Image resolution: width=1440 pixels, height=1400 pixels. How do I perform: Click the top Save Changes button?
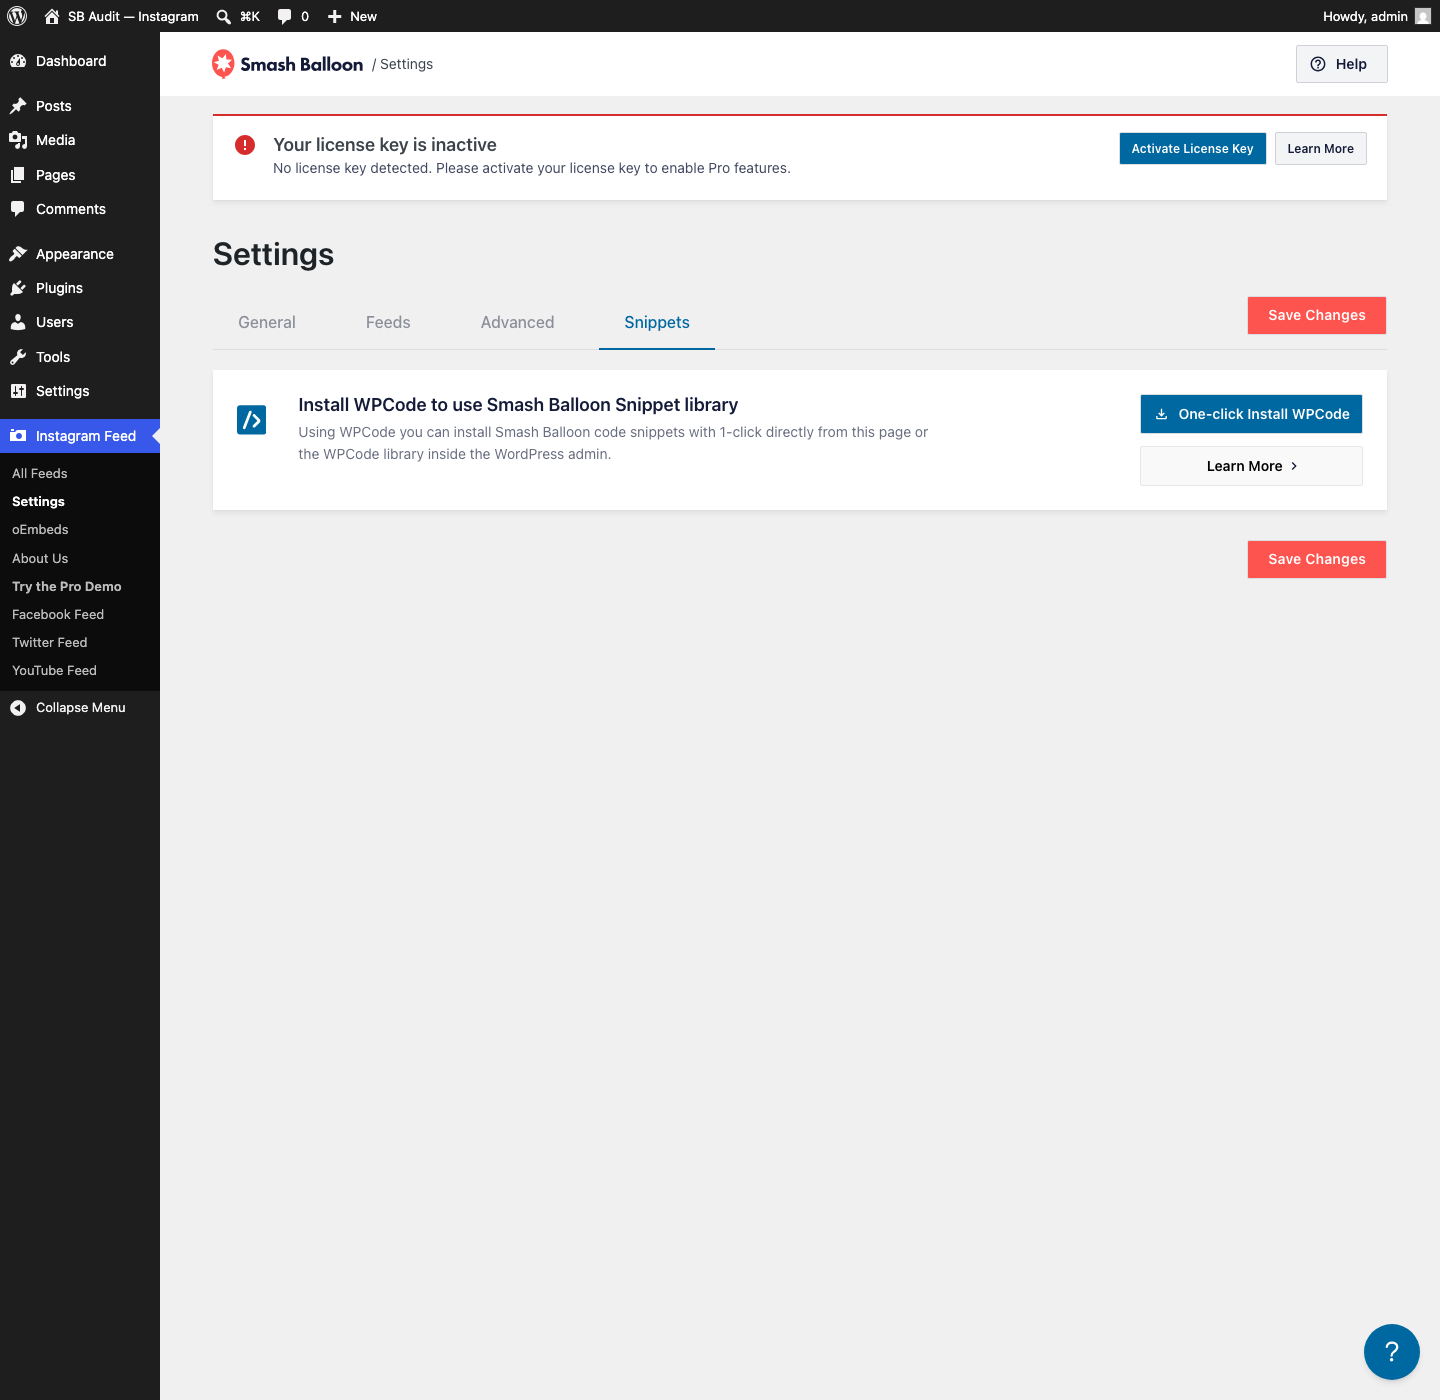tap(1317, 315)
